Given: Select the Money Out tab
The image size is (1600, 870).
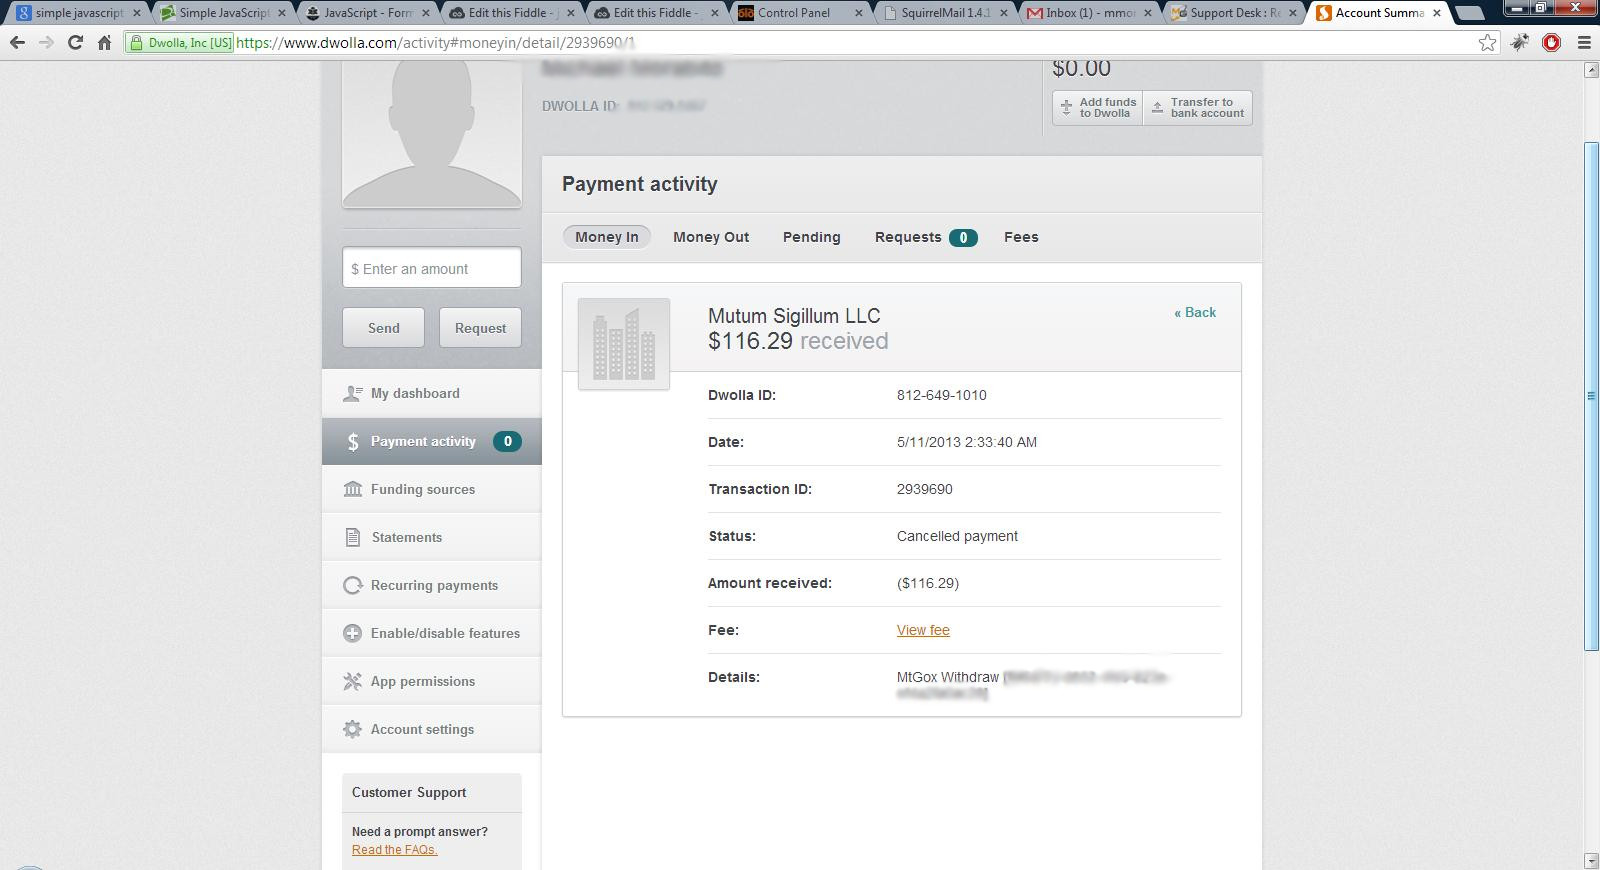Looking at the screenshot, I should [x=711, y=237].
